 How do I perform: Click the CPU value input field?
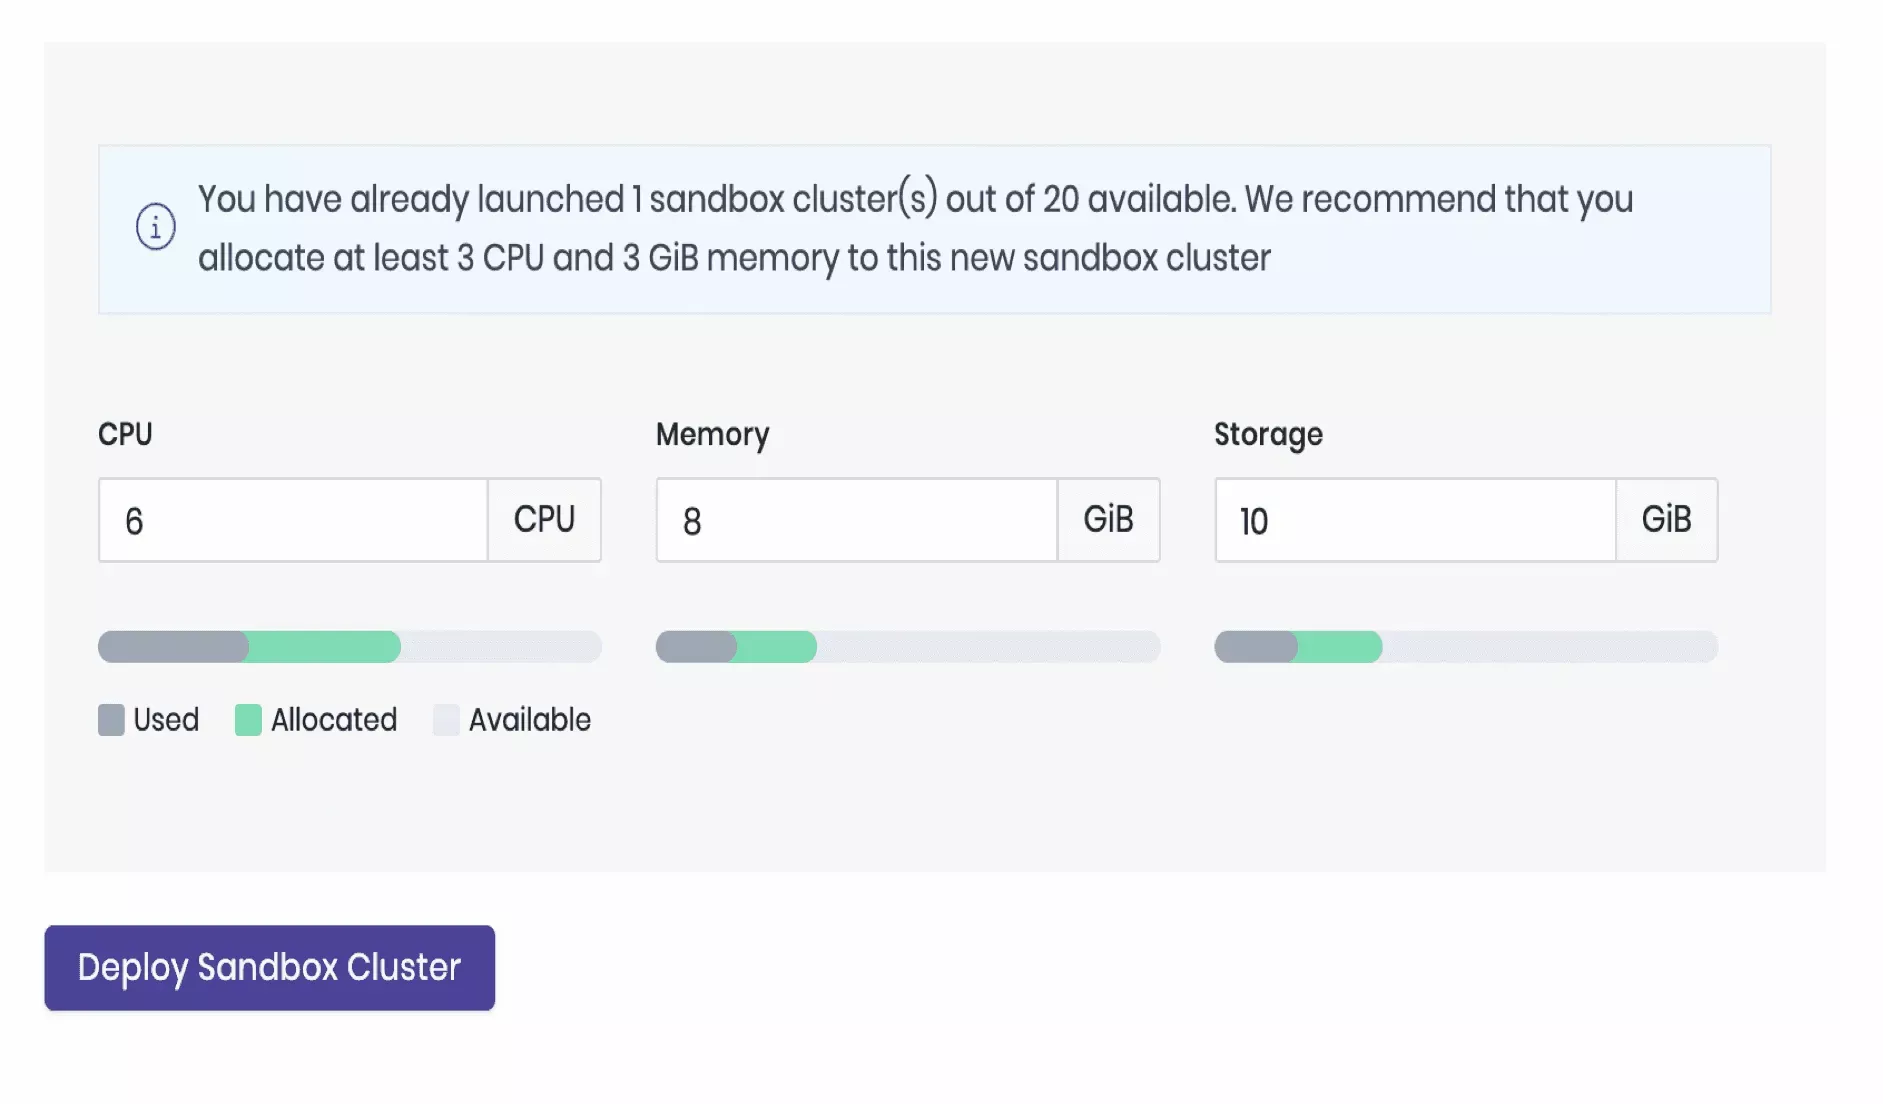(293, 521)
